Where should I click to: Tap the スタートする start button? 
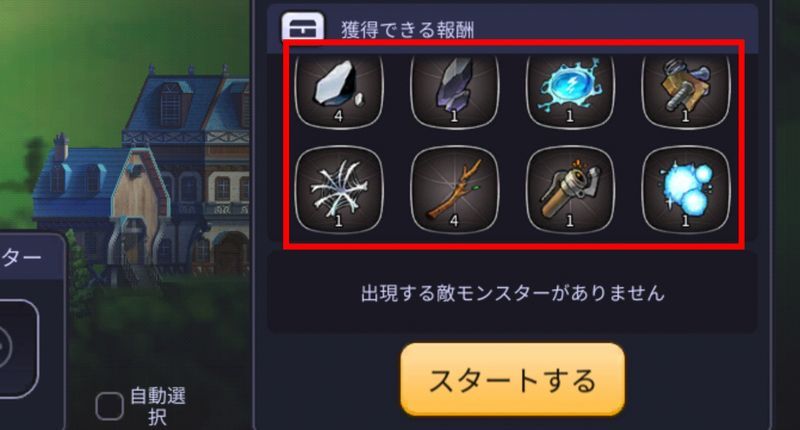point(512,379)
